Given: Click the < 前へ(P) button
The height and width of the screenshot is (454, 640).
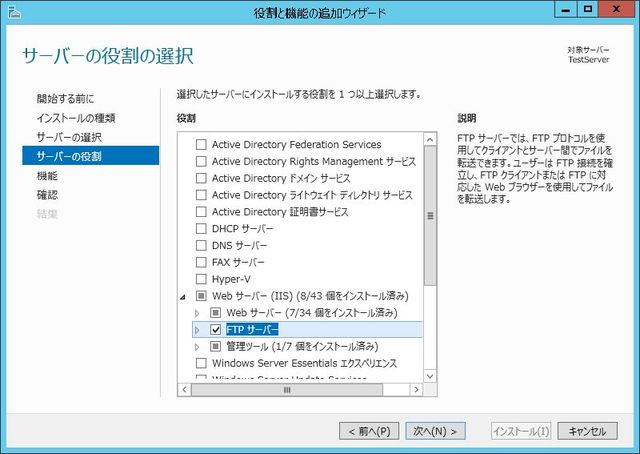Looking at the screenshot, I should point(369,431).
